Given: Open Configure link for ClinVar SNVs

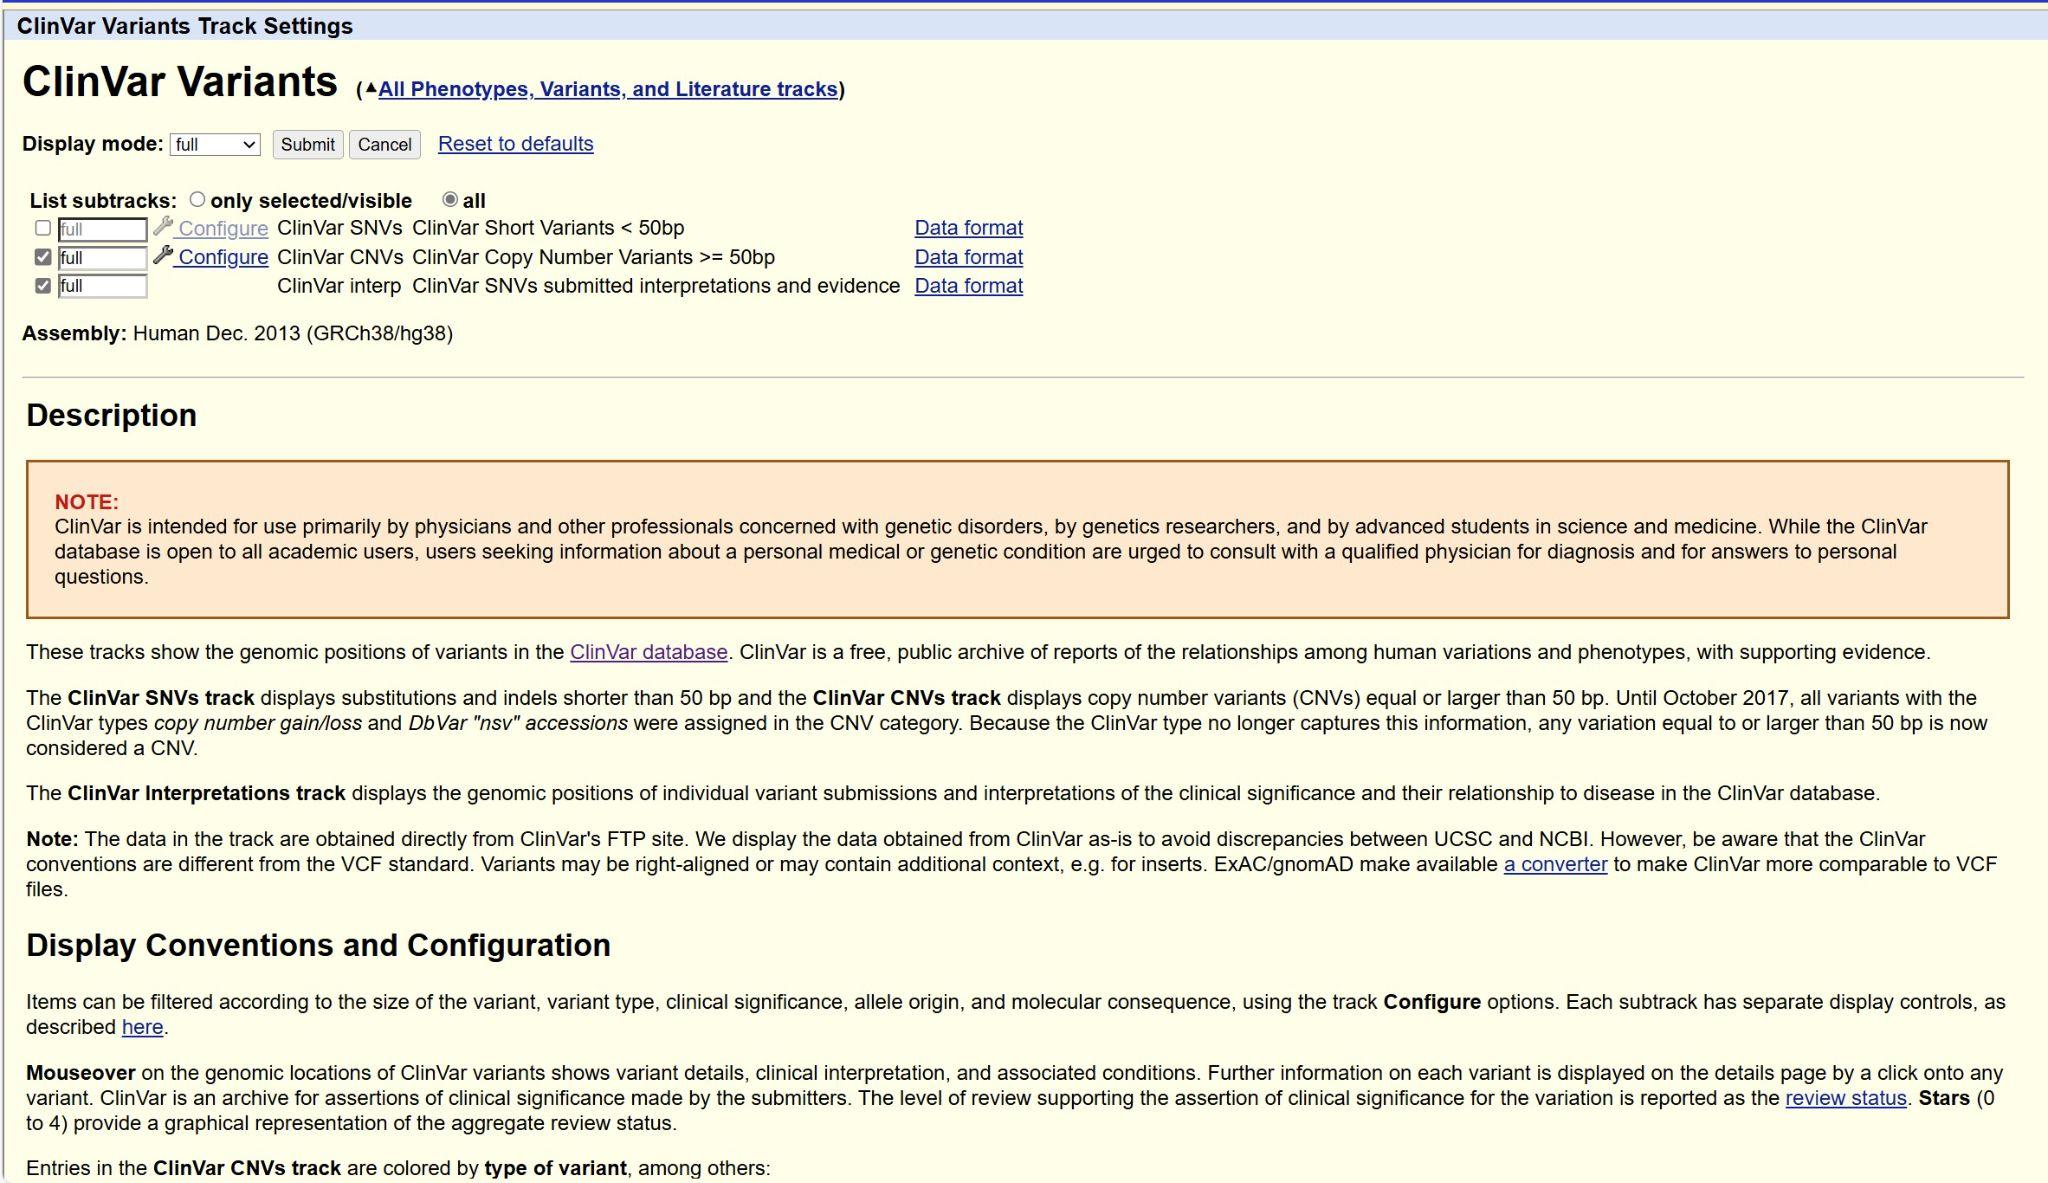Looking at the screenshot, I should click(x=223, y=228).
